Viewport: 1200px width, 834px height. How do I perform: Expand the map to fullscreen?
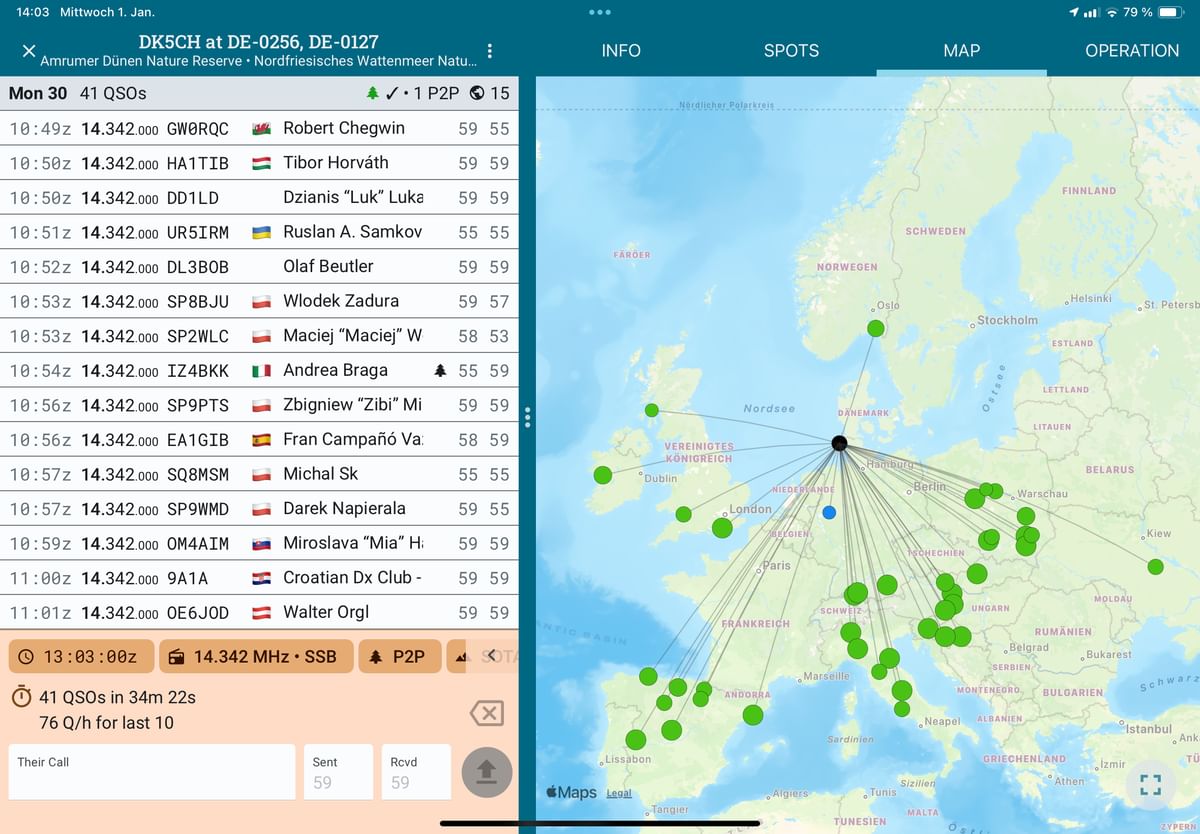pos(1151,784)
